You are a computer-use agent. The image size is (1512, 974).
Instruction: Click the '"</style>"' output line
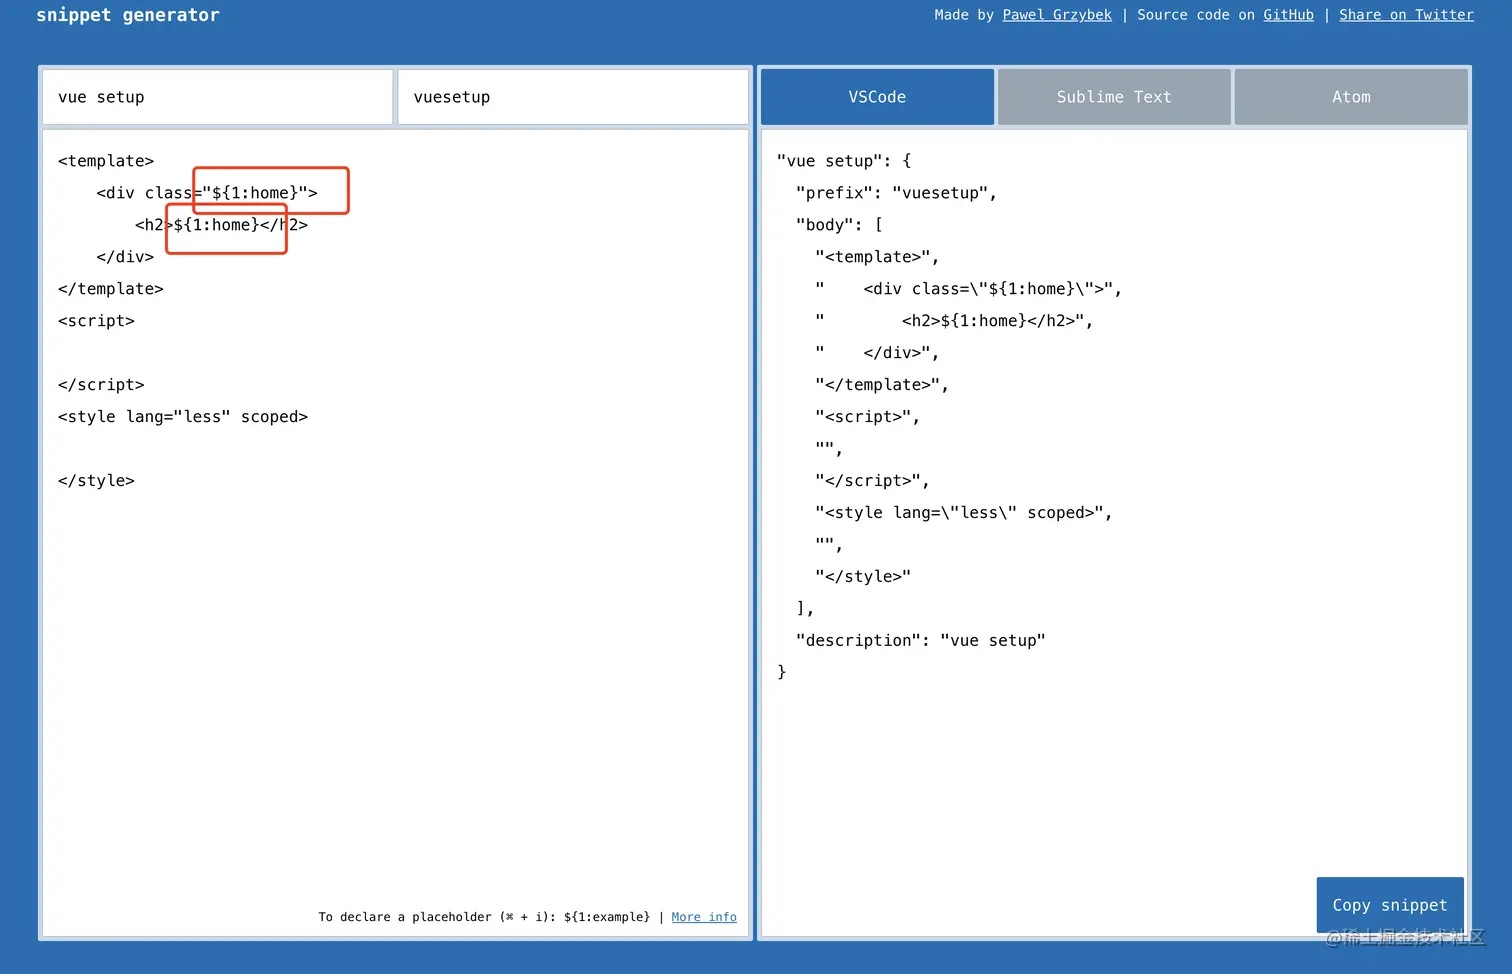863,577
